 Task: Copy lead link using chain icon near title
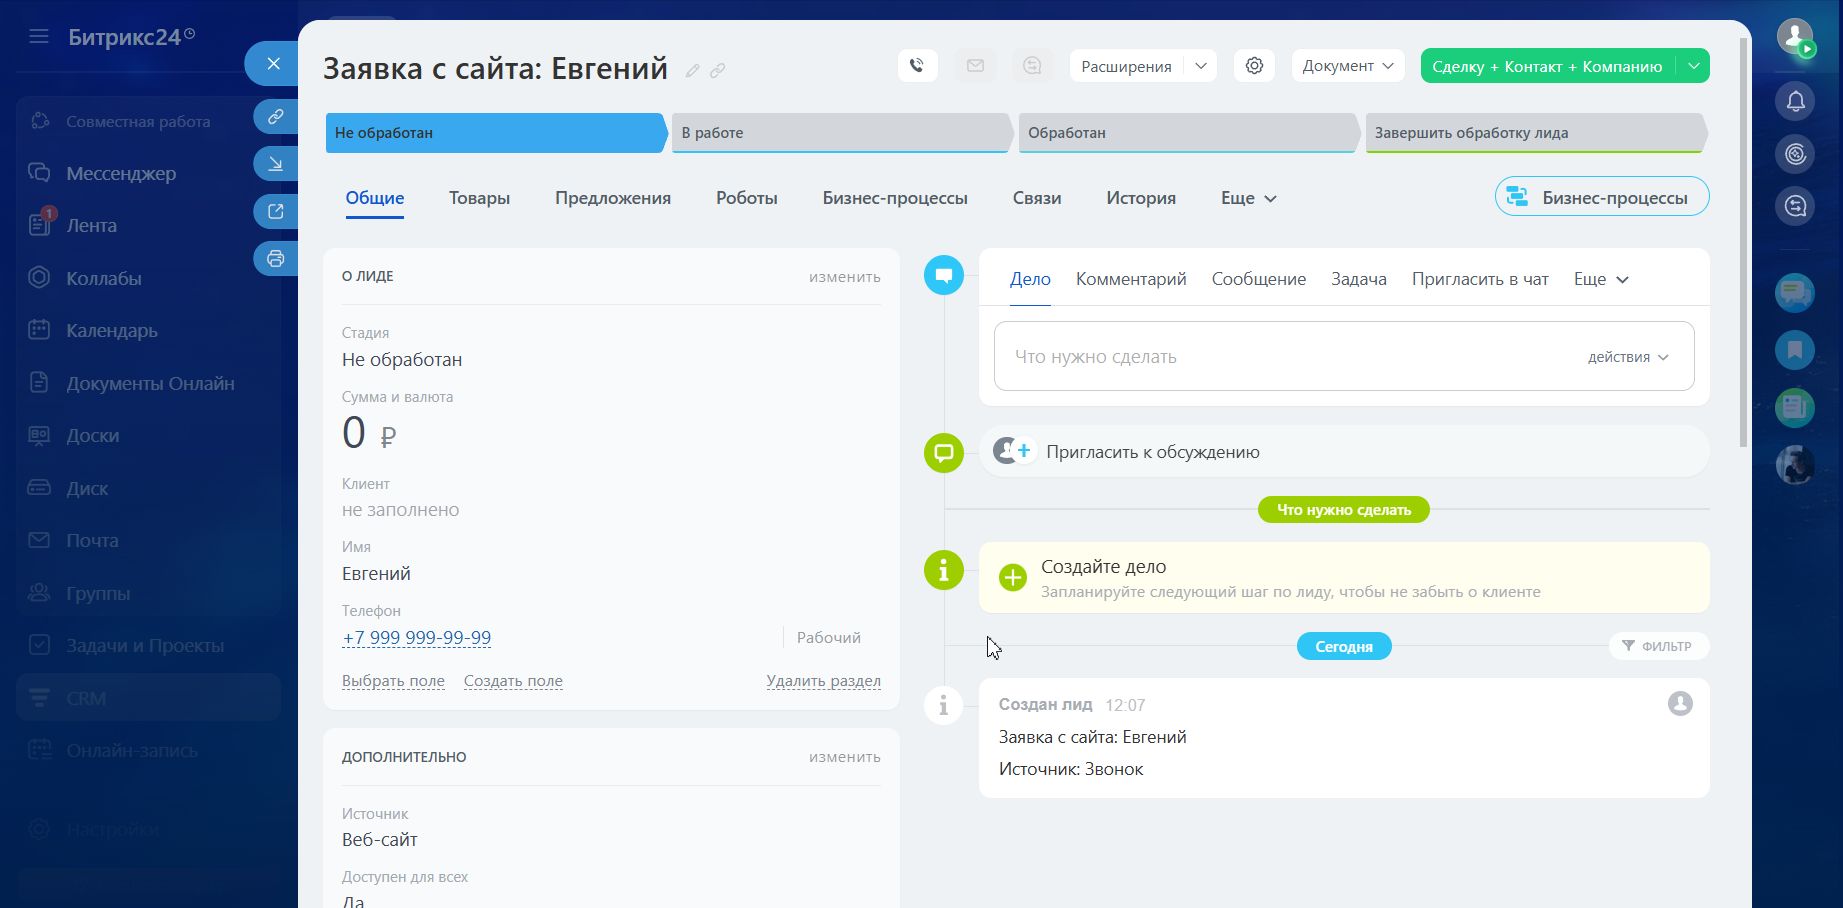(718, 71)
